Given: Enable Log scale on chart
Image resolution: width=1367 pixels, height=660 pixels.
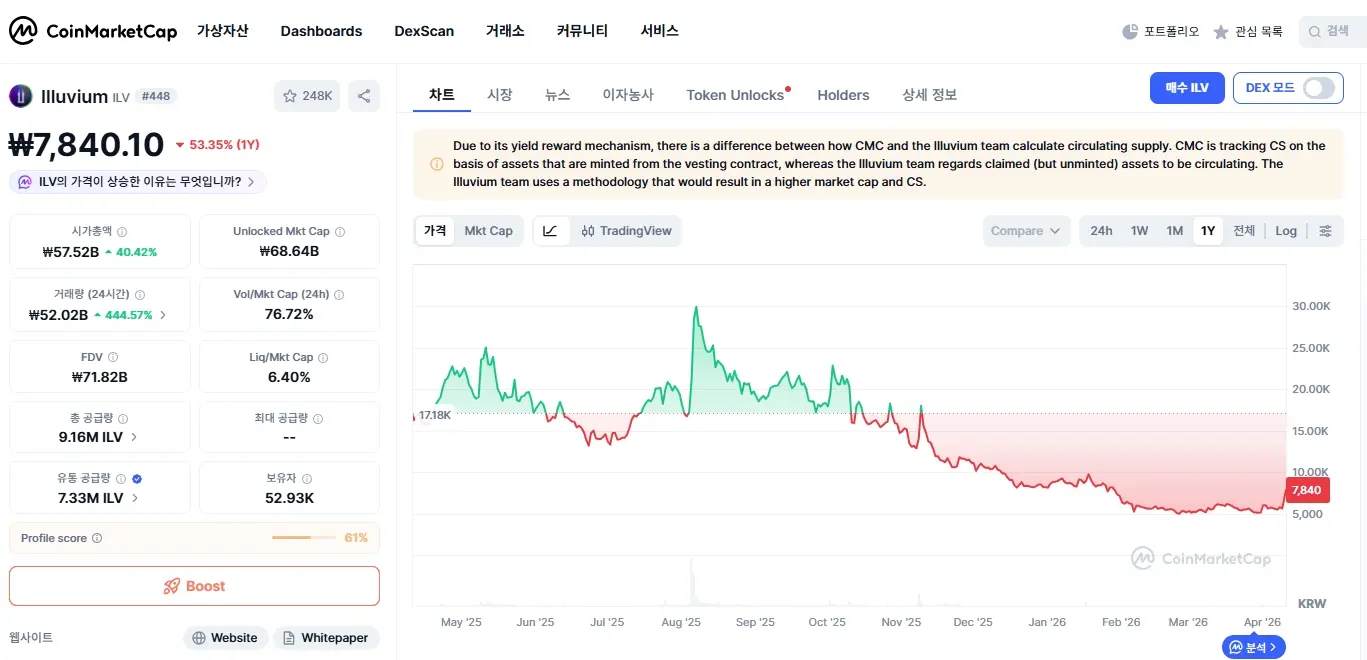Looking at the screenshot, I should coord(1286,231).
